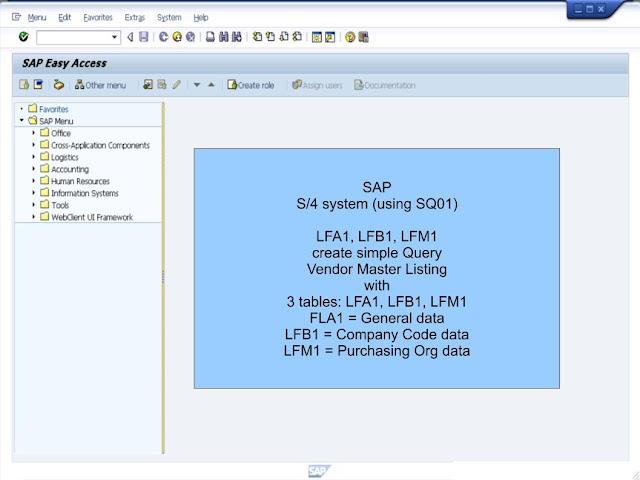Click the Add to Favorites icon

click(x=148, y=84)
